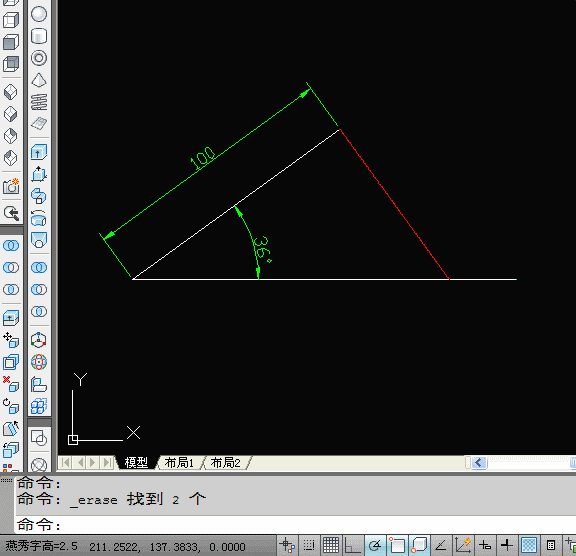Switch to the 布局1 tab
576x556 pixels.
pyautogui.click(x=179, y=462)
